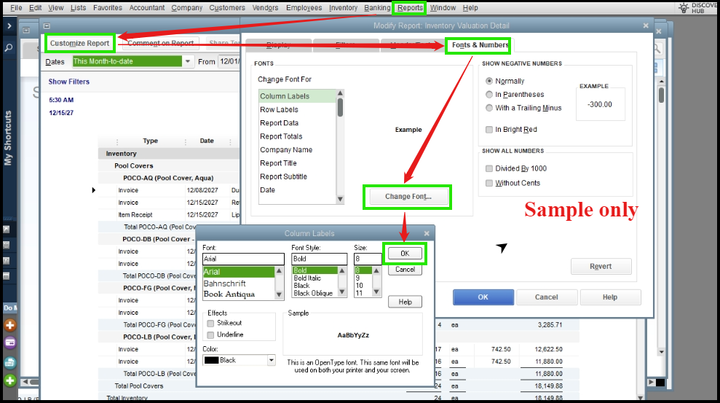
Task: Close the Column Labels font dialog
Action: pyautogui.click(x=426, y=234)
